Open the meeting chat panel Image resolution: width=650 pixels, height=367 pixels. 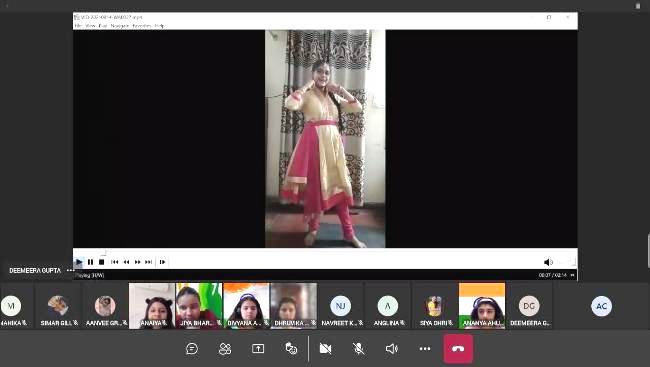(x=192, y=349)
